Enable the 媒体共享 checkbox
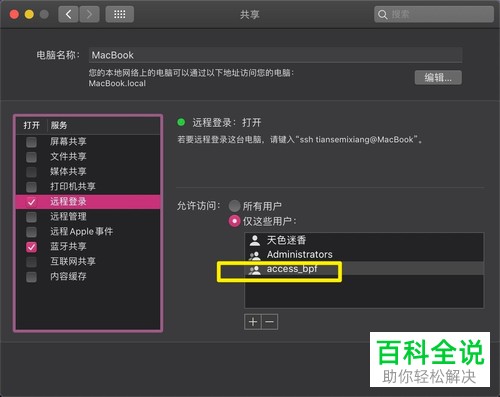This screenshot has height=397, width=500. pyautogui.click(x=31, y=172)
